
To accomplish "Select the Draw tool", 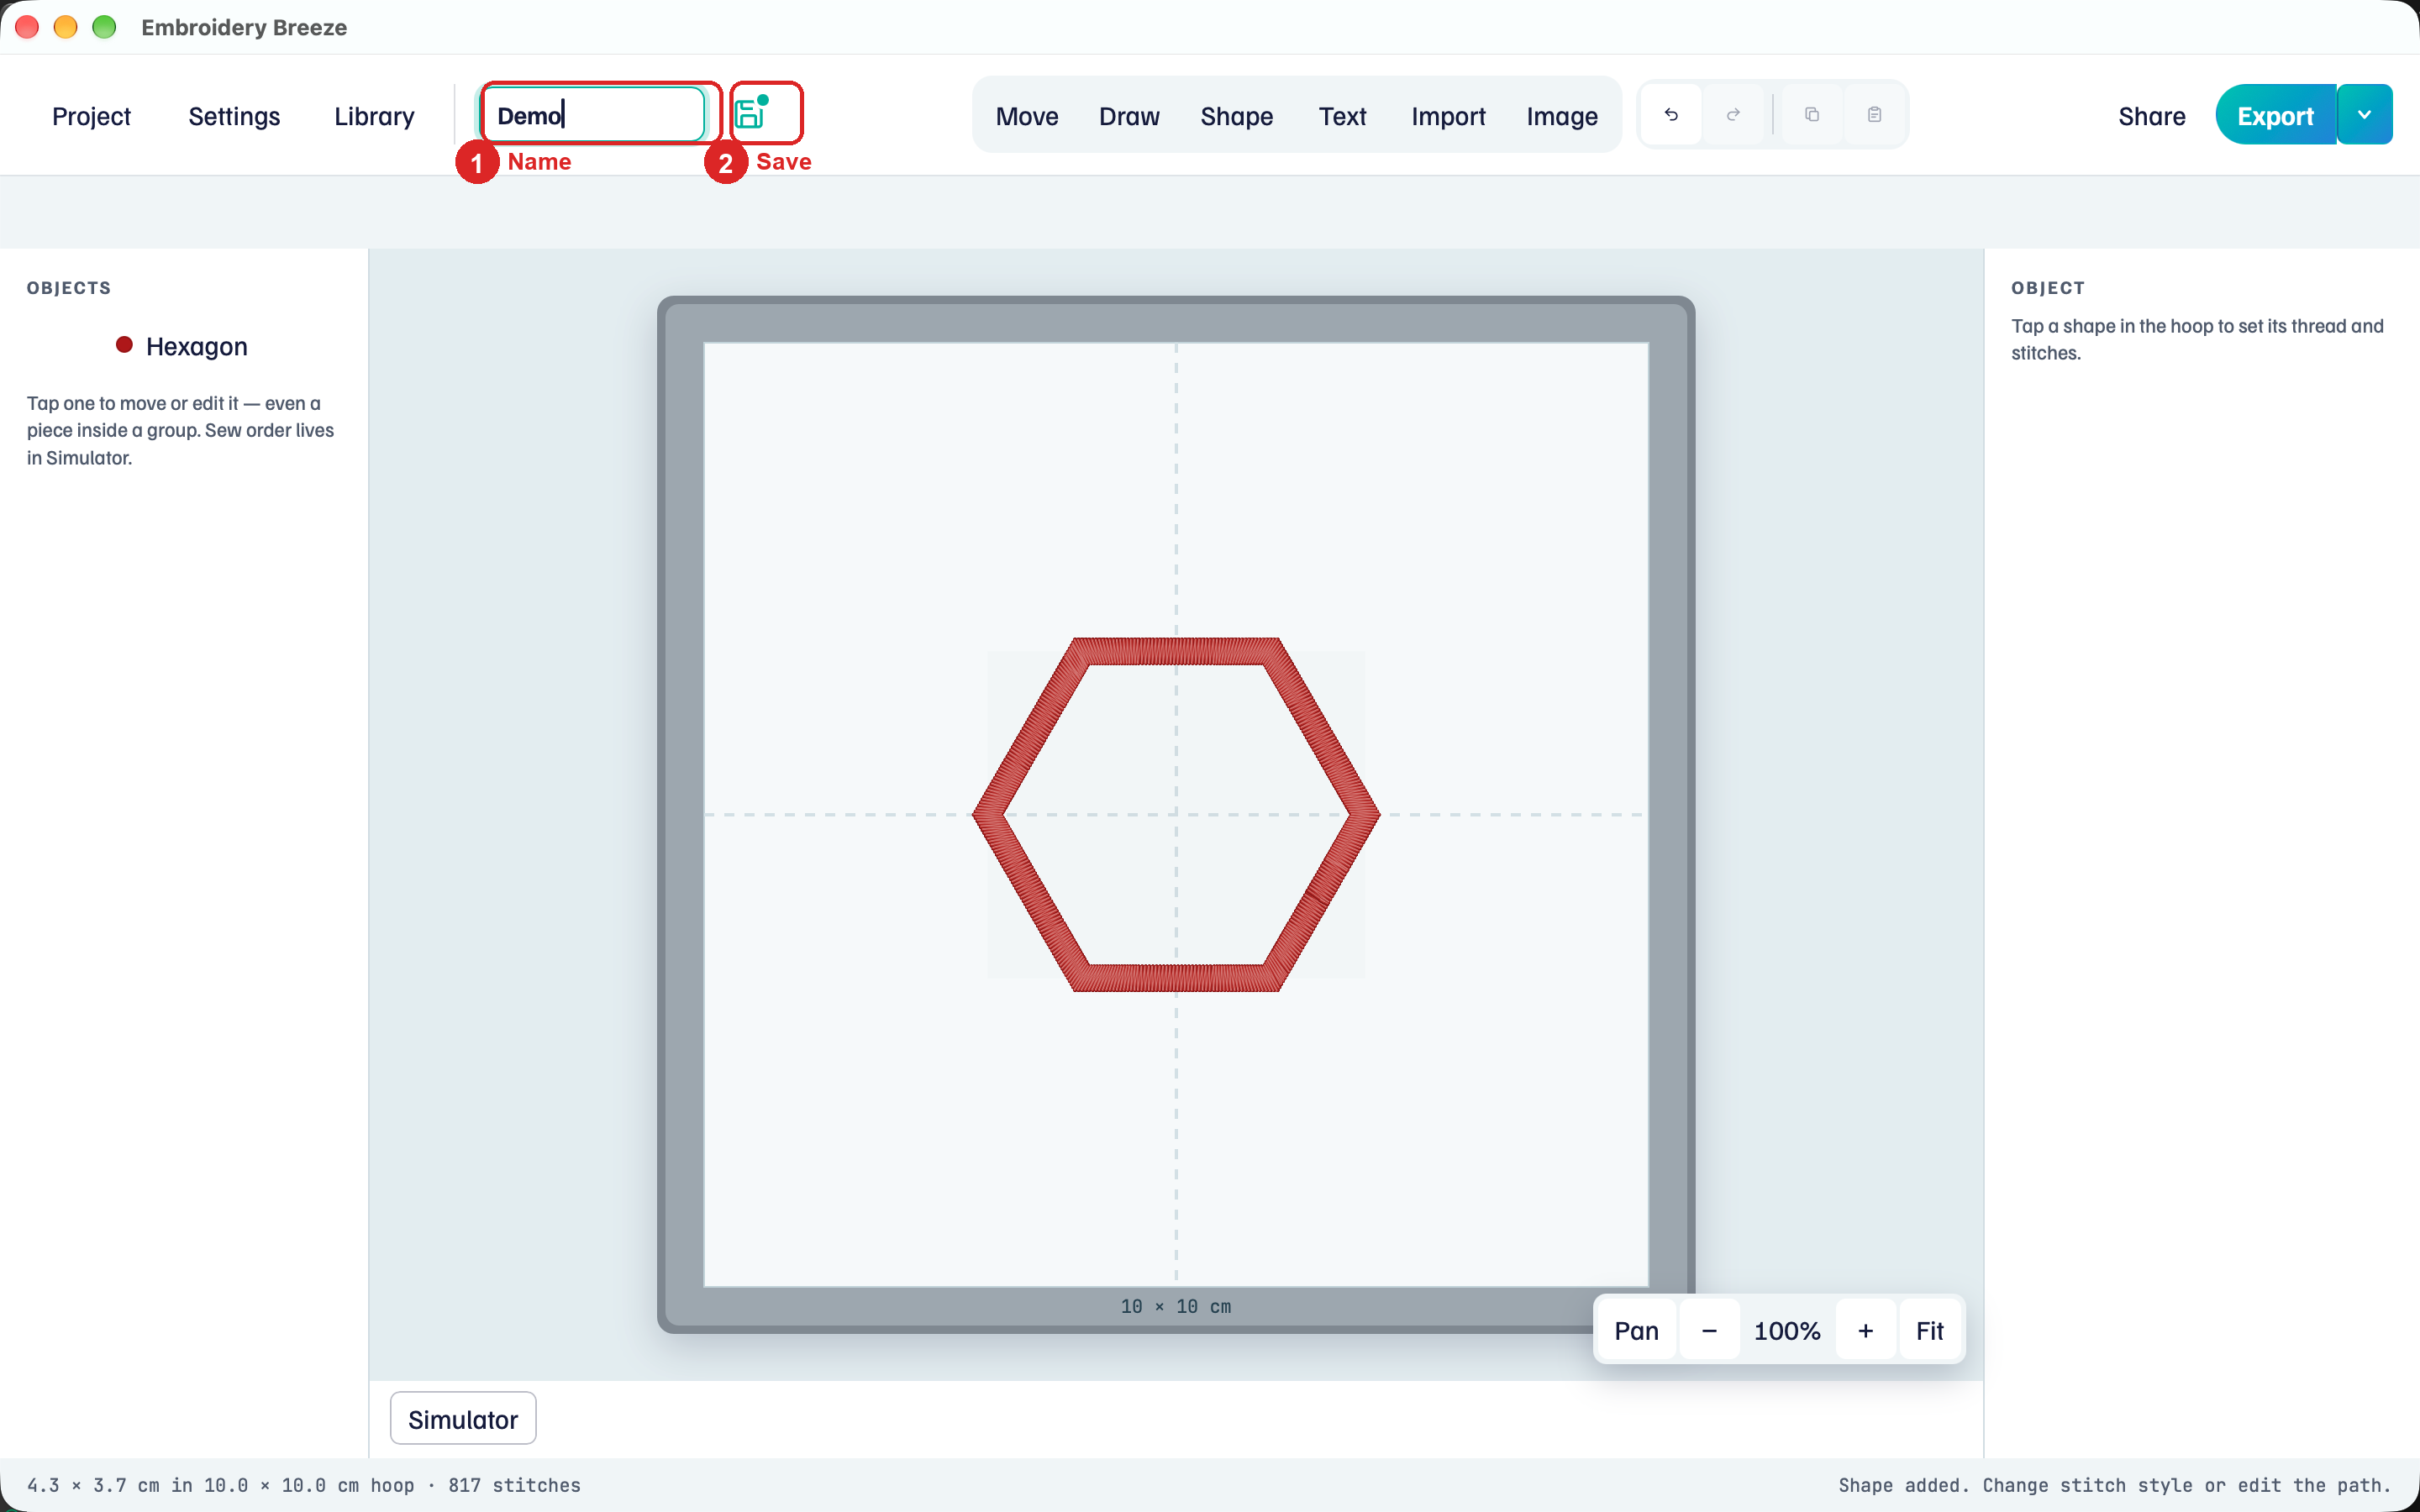I will coord(1129,116).
